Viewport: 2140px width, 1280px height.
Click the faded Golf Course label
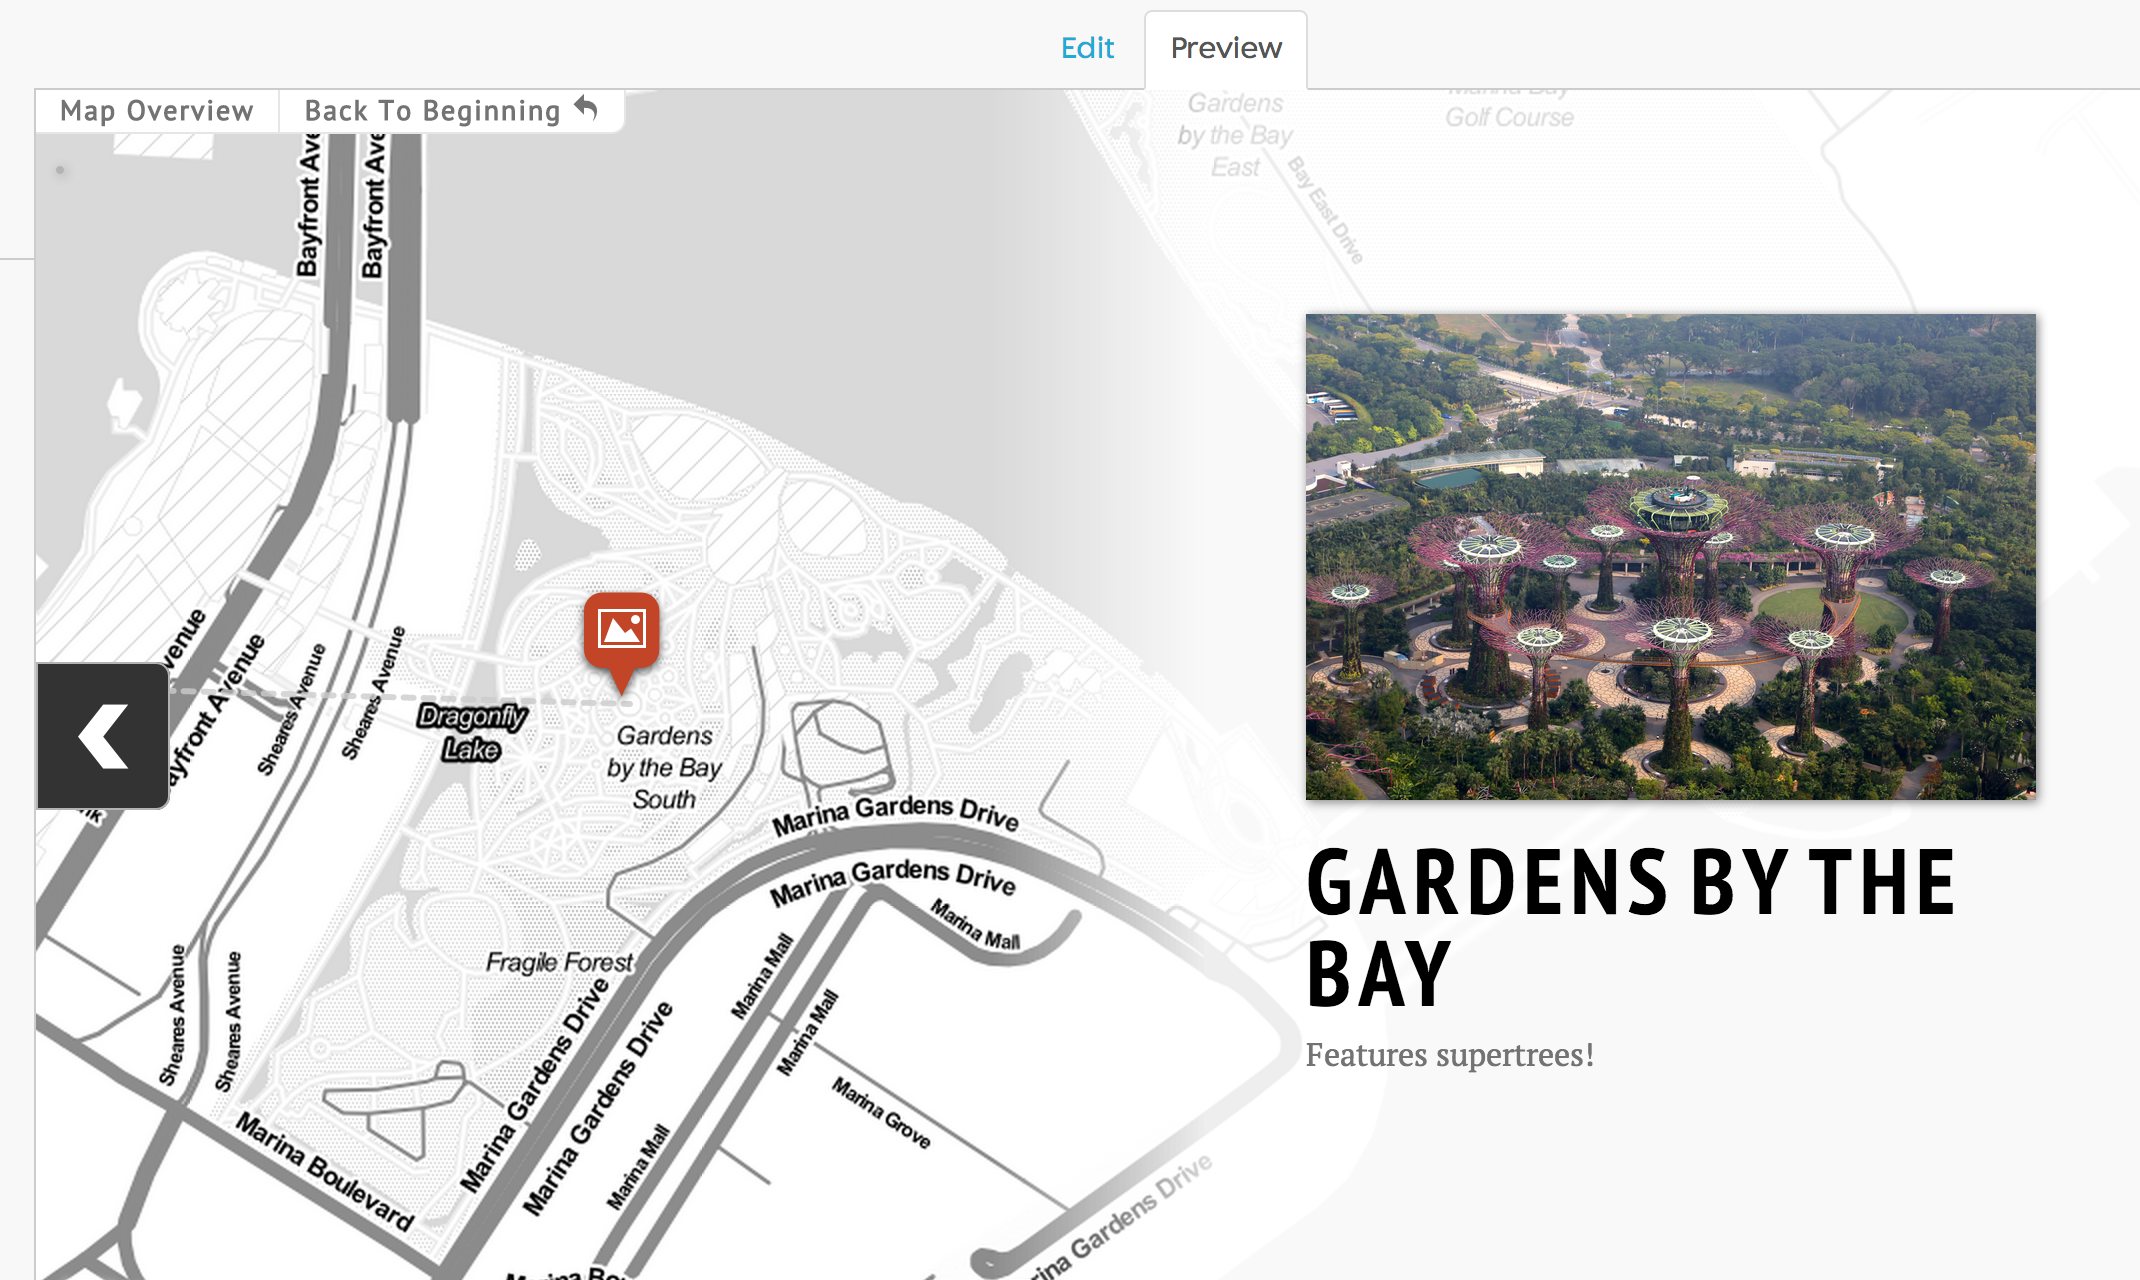click(1509, 117)
